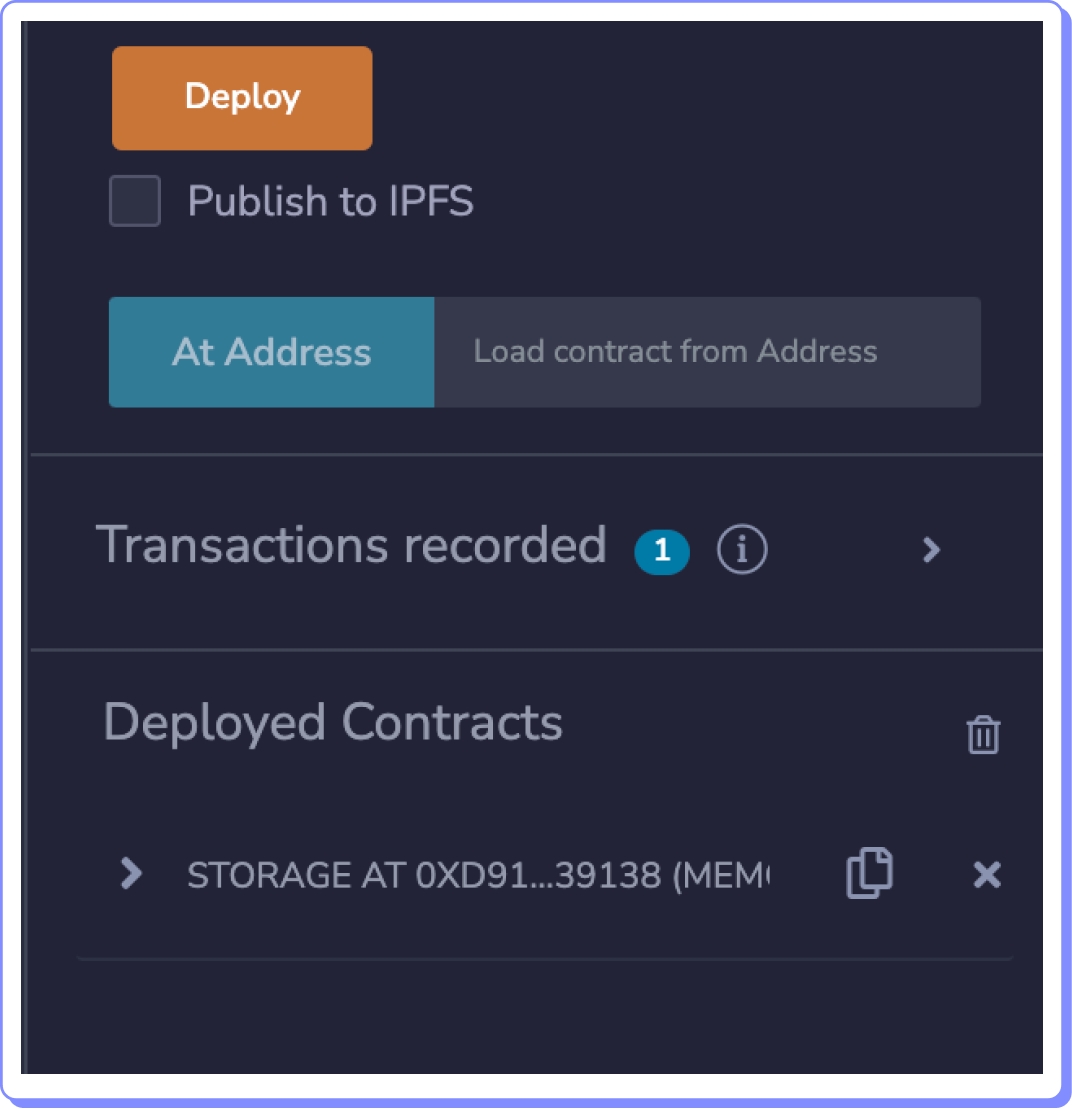Click the blue transactions count badge

click(x=661, y=551)
